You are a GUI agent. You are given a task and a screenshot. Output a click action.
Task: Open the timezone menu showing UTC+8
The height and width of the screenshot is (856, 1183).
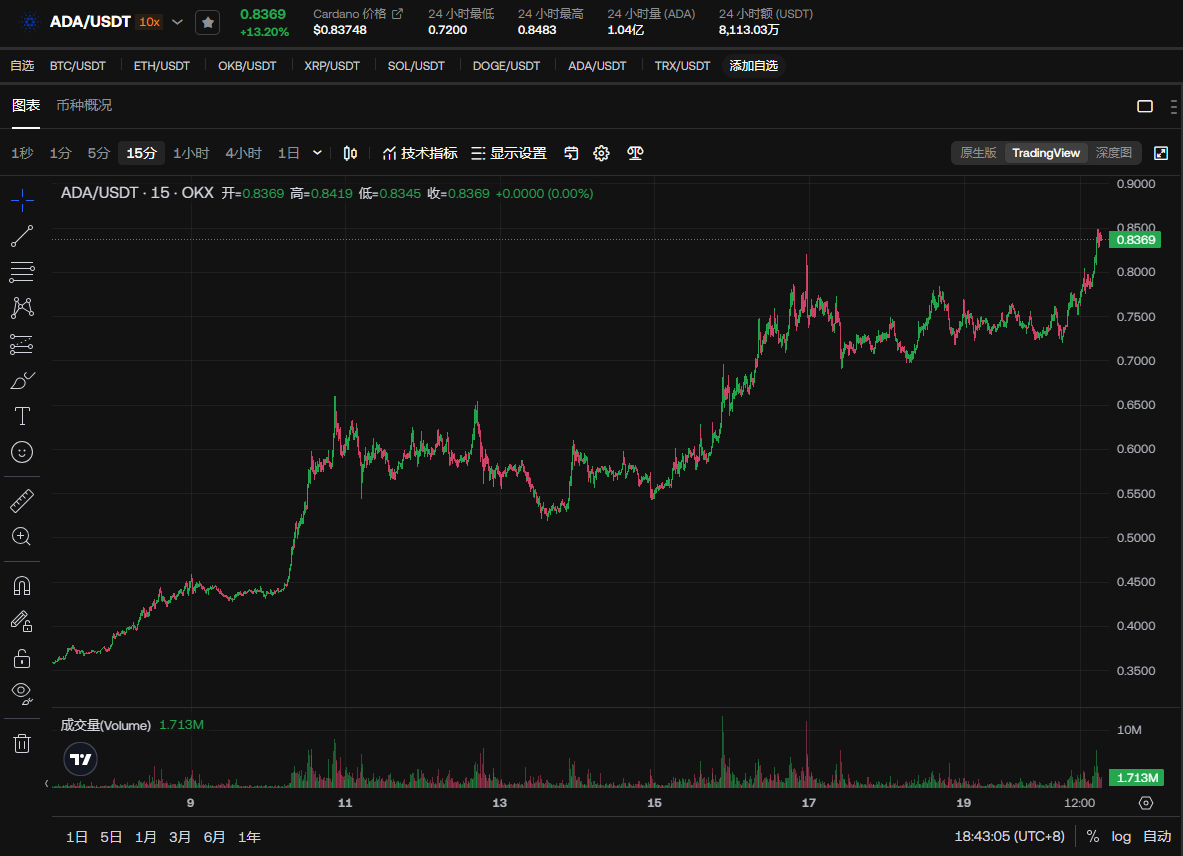point(1009,837)
